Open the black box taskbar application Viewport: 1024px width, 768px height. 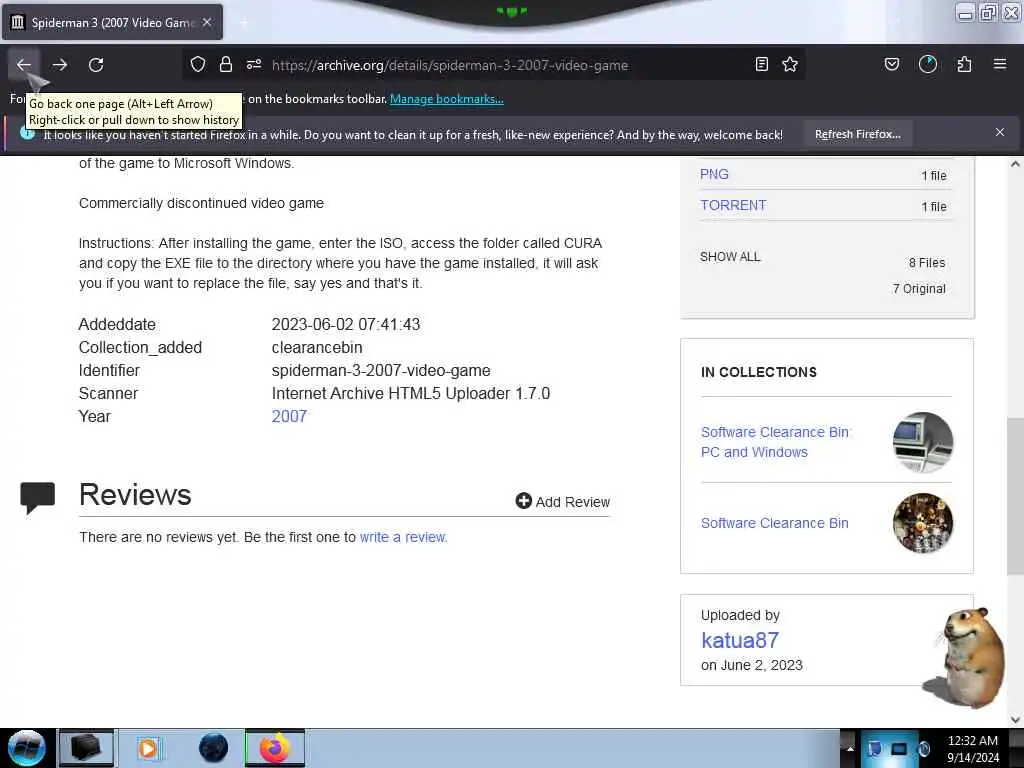[x=86, y=748]
